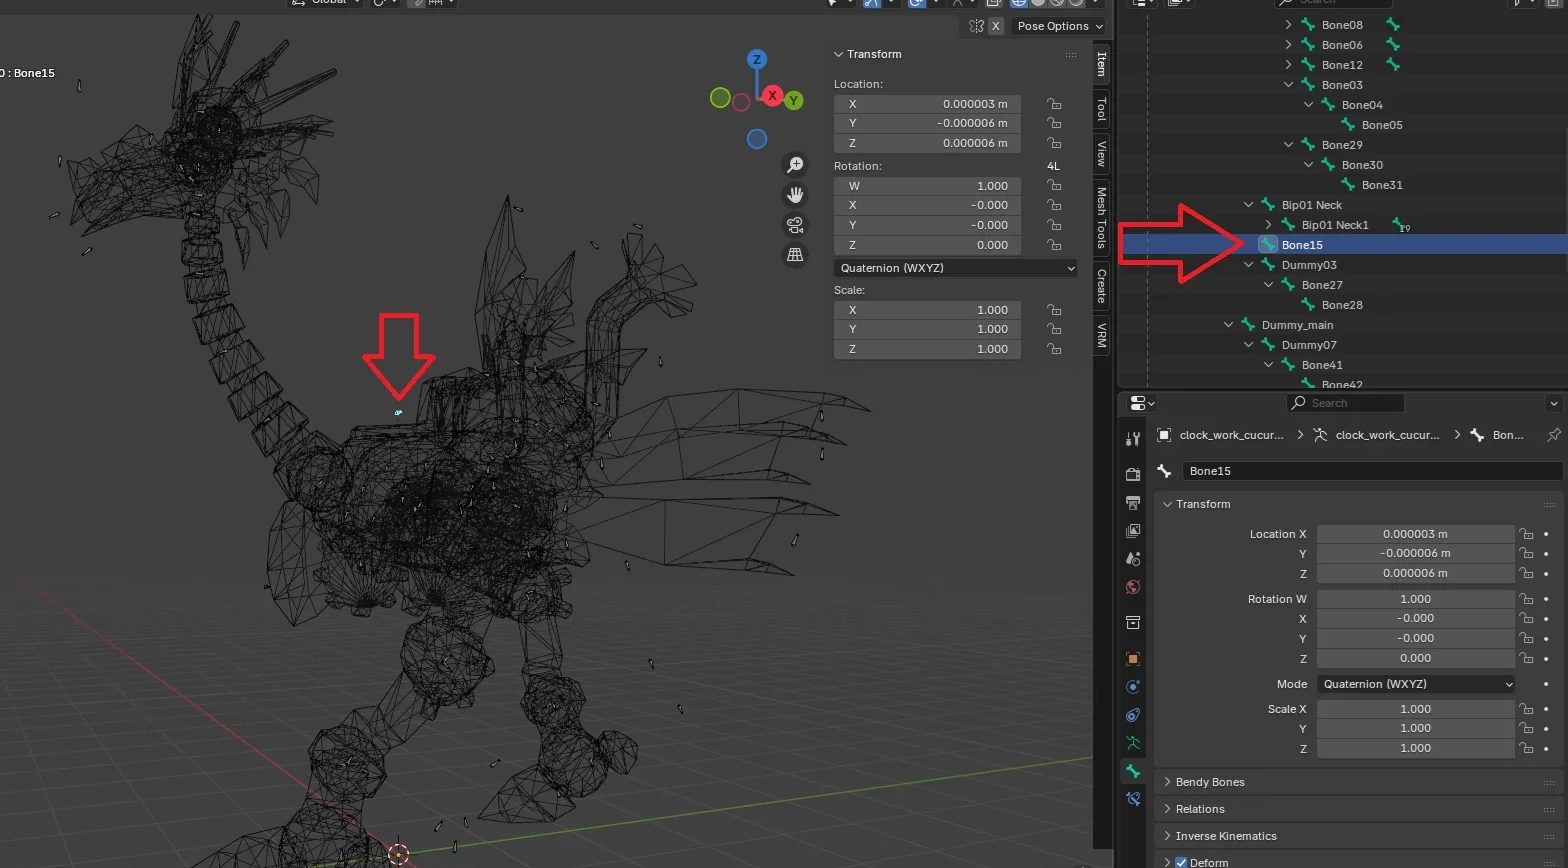Lock Location X in the Properties editor
Screen dimensions: 1568x868
tap(1526, 534)
